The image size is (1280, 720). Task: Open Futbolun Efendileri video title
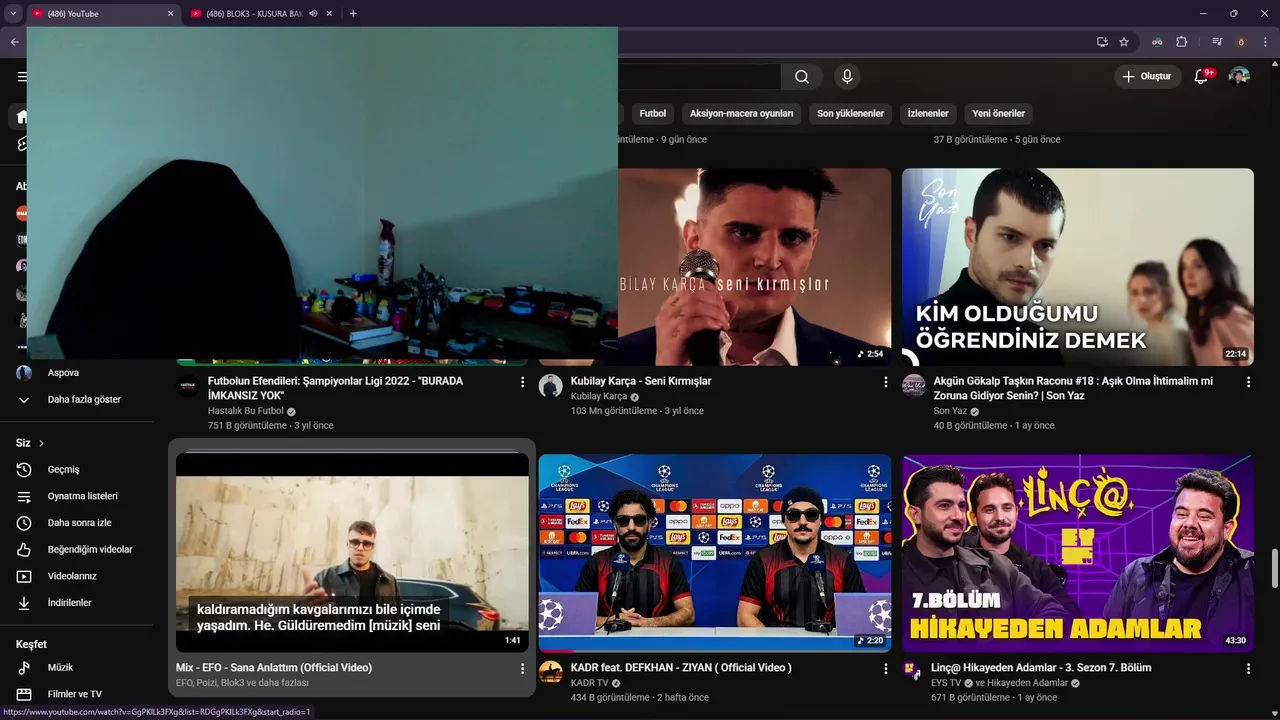335,388
